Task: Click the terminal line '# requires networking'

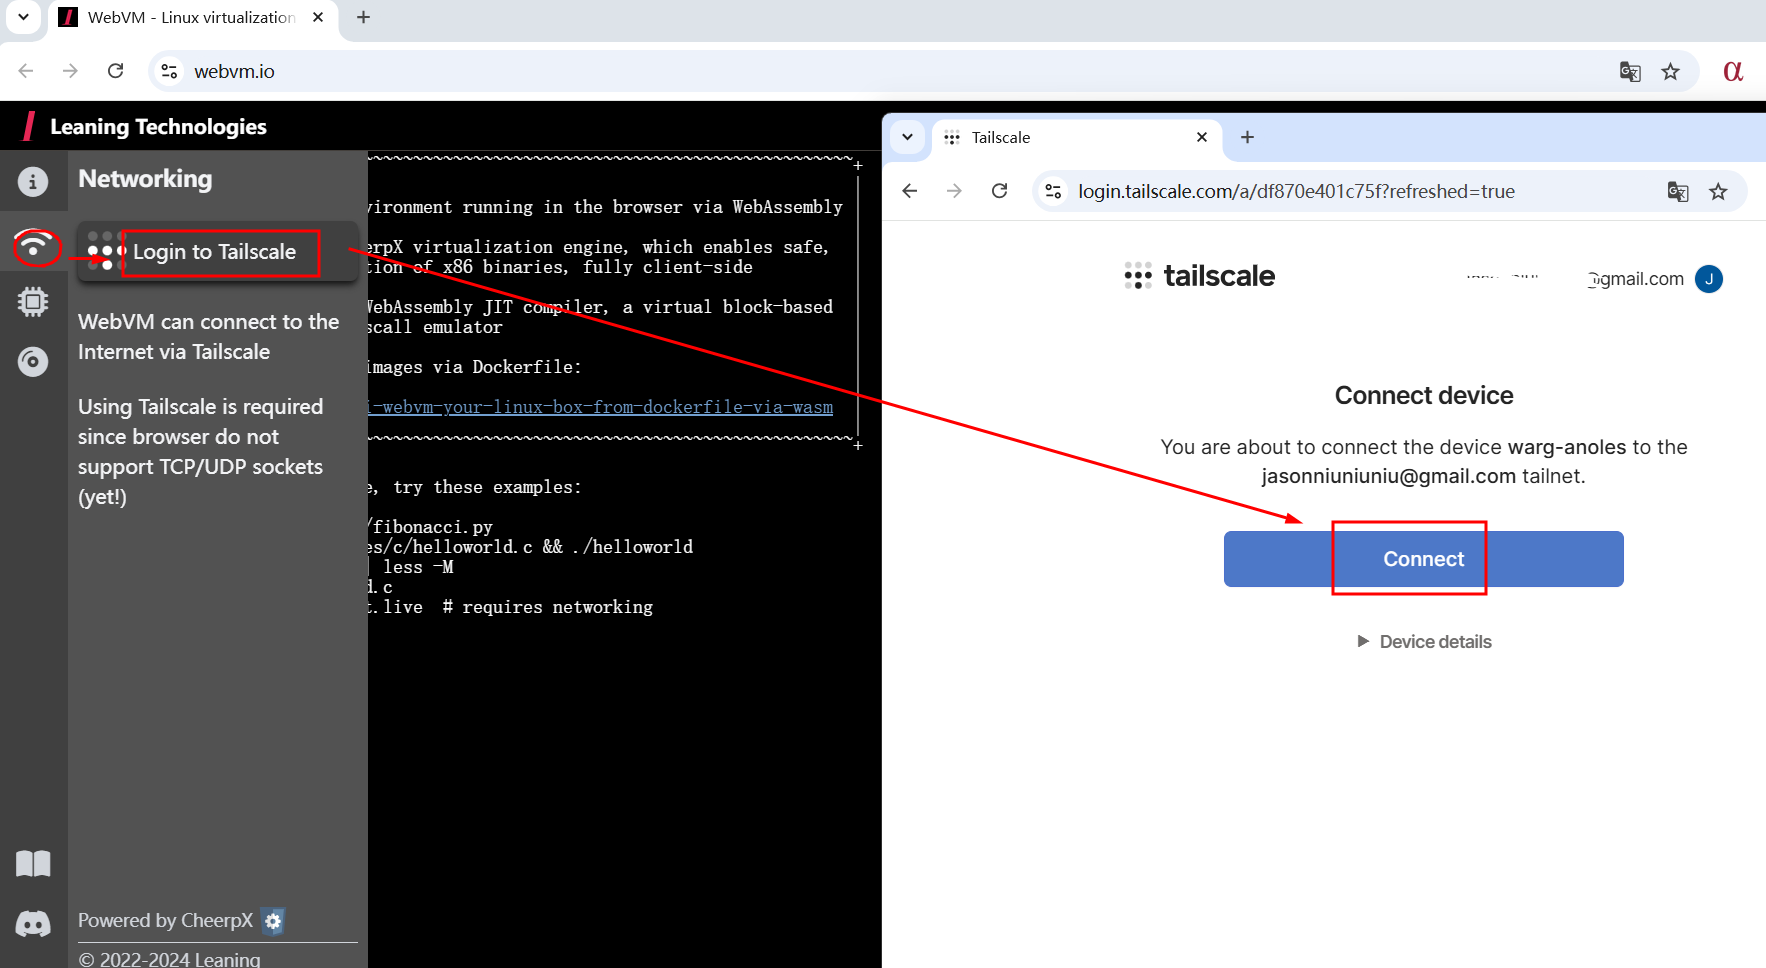Action: pyautogui.click(x=548, y=607)
